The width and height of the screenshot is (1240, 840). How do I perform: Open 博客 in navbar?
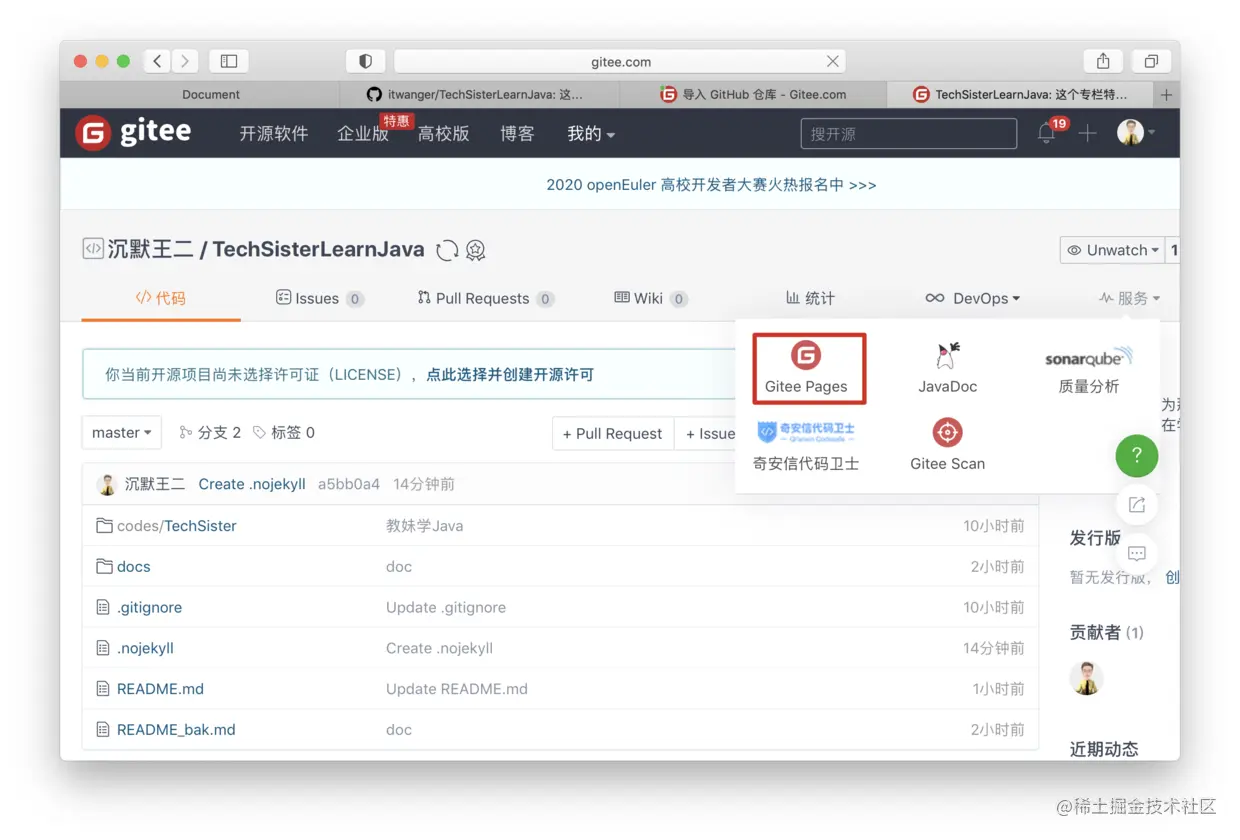click(517, 133)
